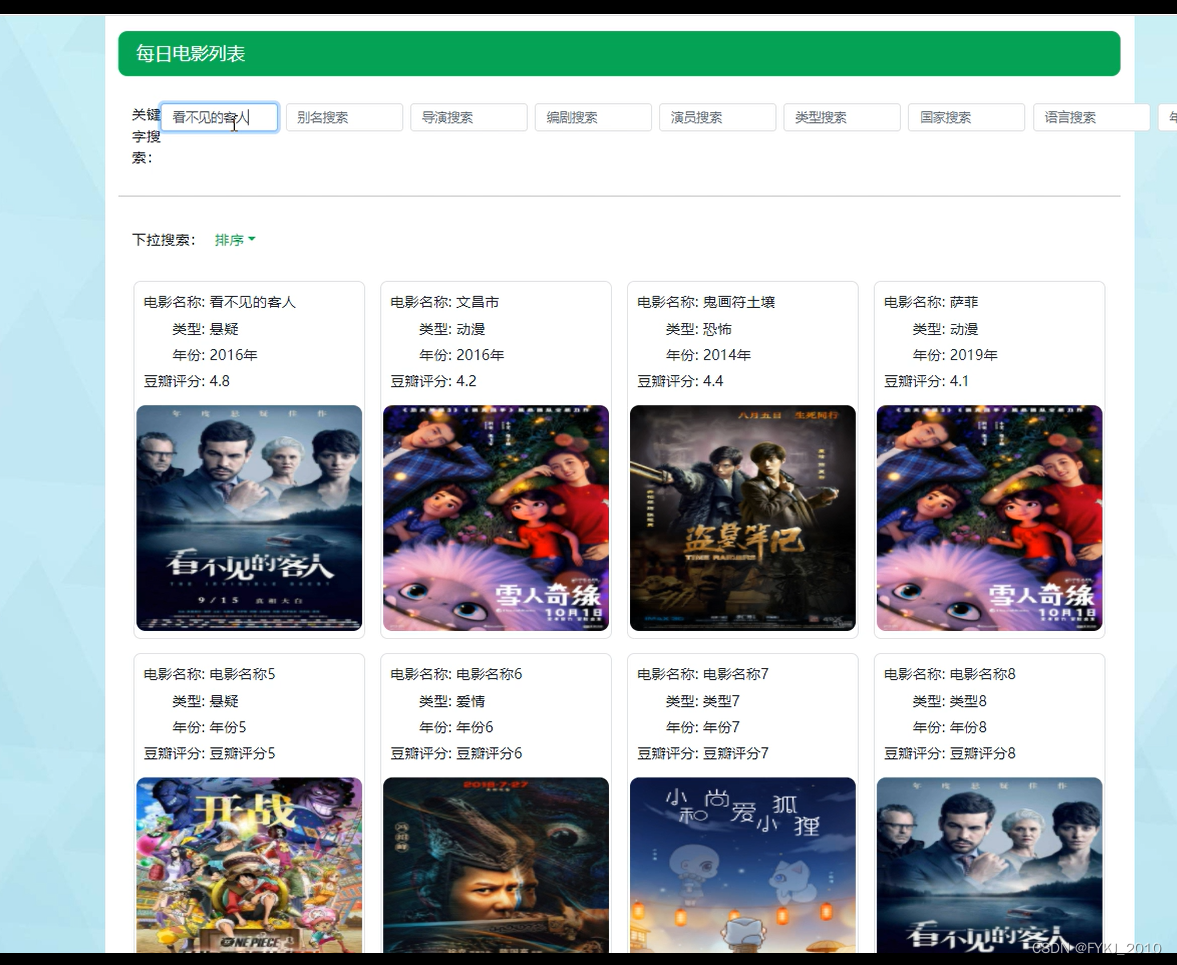This screenshot has width=1177, height=965.
Task: Click 类型: 恐怖 text
Action: pyautogui.click(x=699, y=329)
